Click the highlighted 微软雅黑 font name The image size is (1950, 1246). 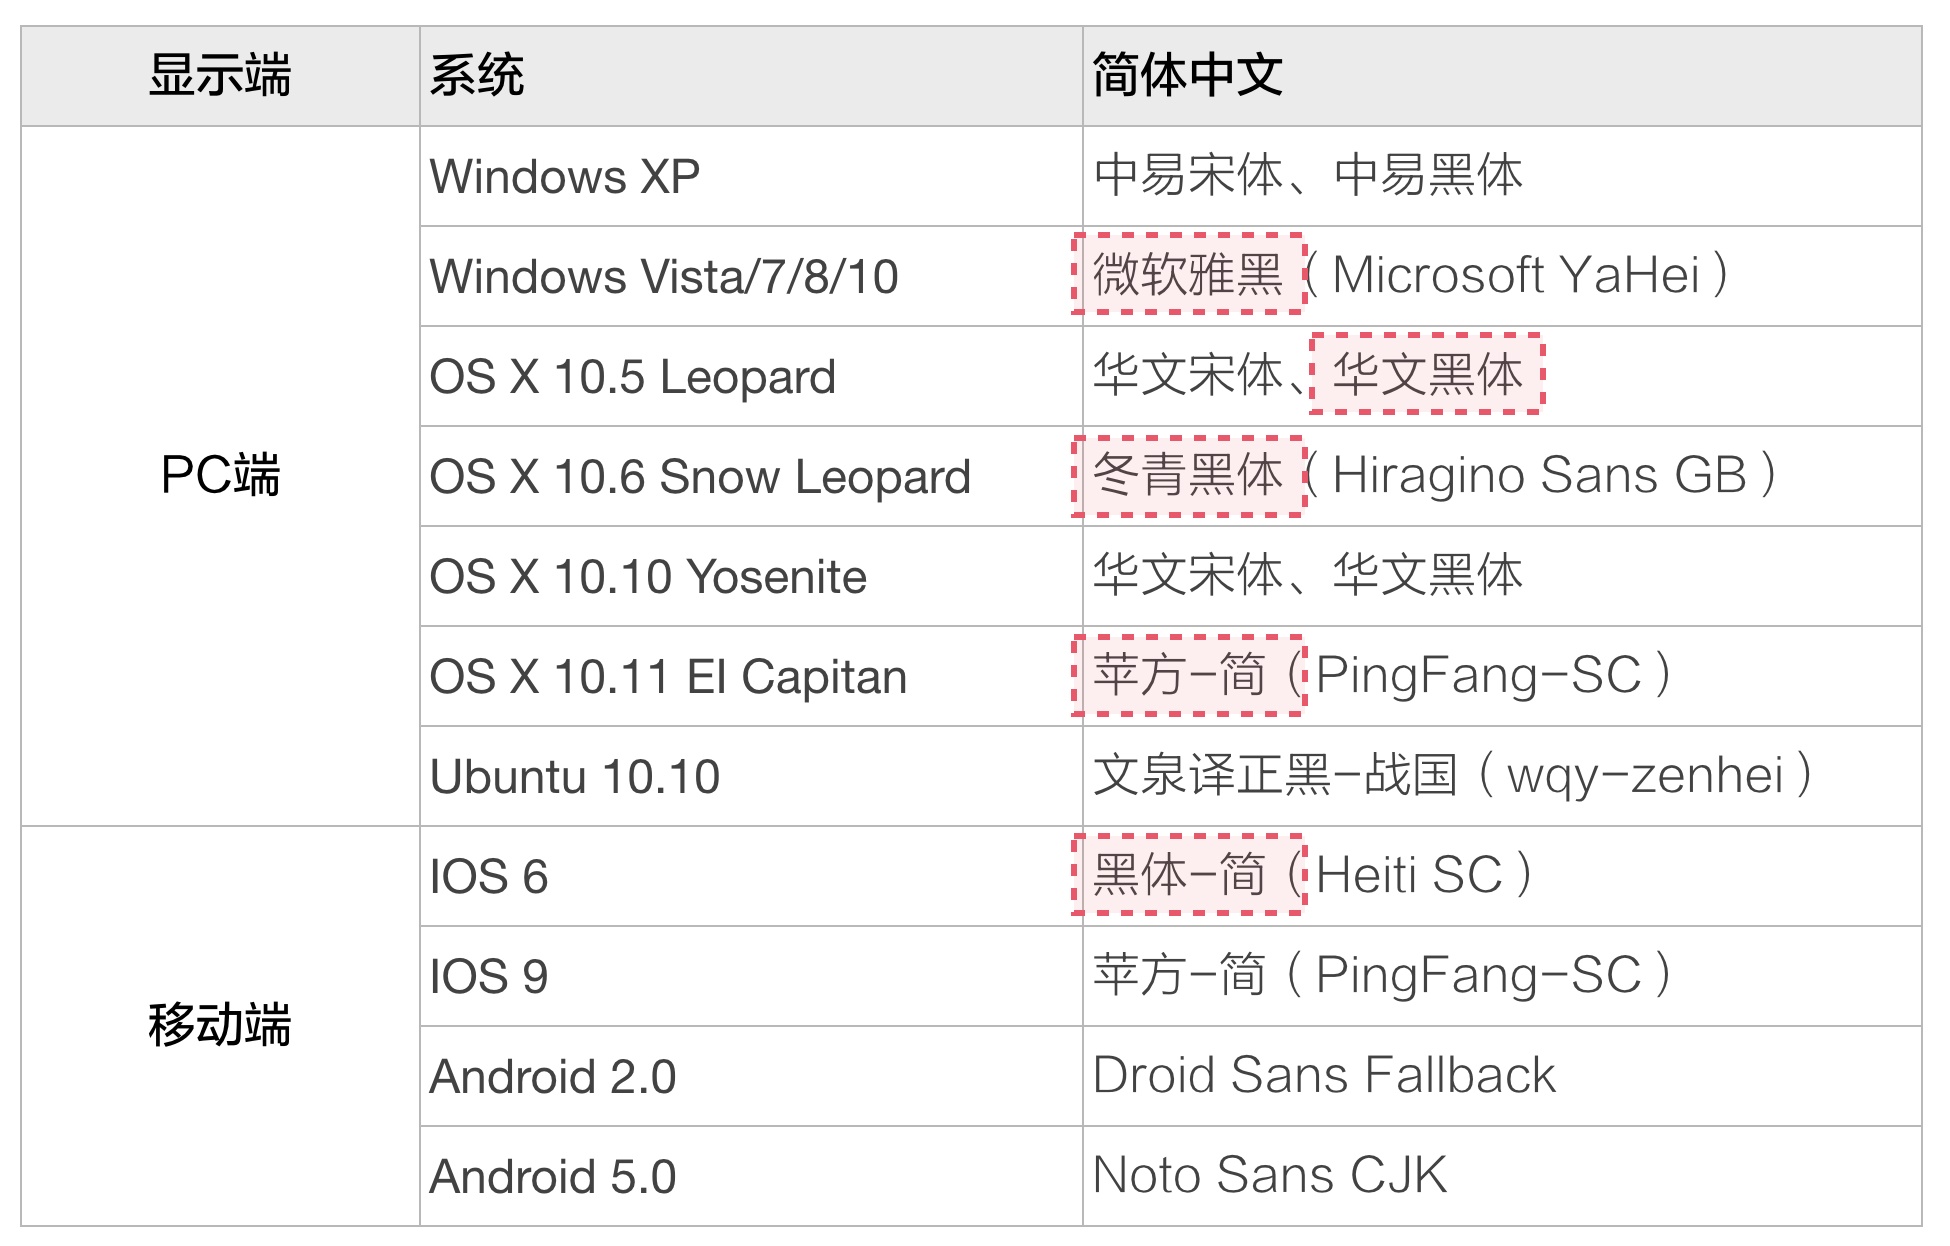1188,274
